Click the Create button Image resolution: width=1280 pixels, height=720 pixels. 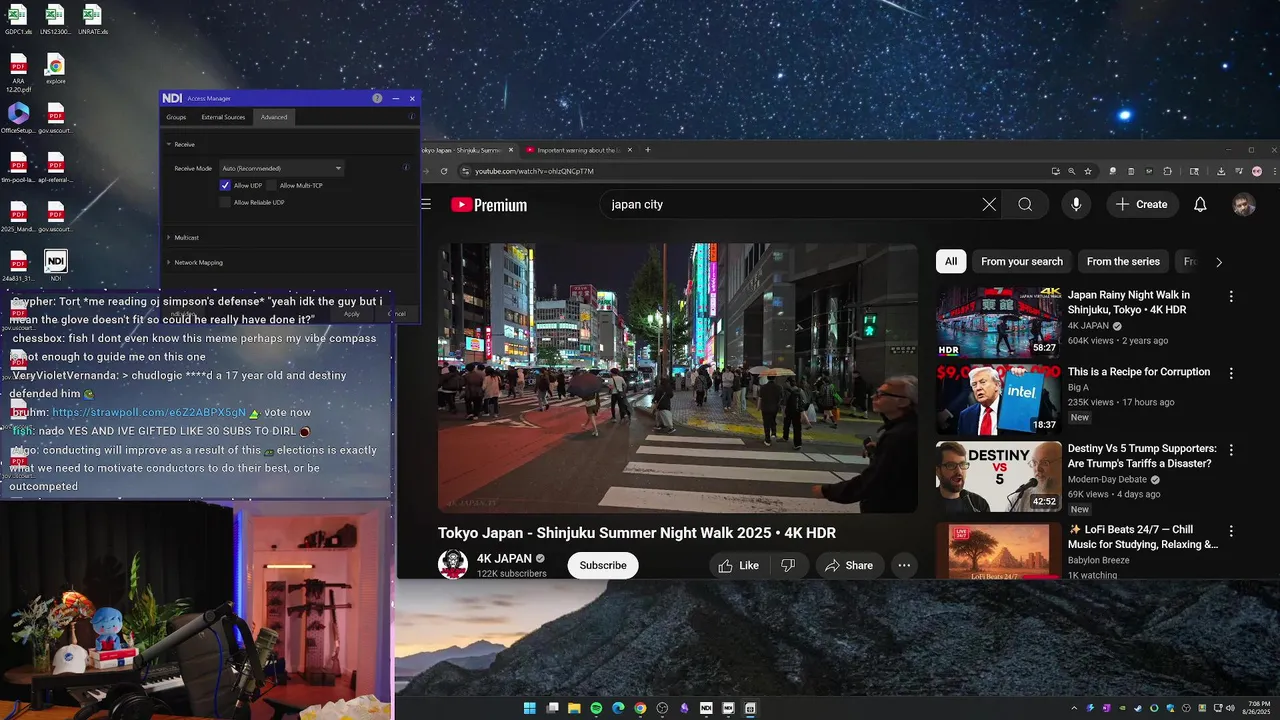[1142, 204]
